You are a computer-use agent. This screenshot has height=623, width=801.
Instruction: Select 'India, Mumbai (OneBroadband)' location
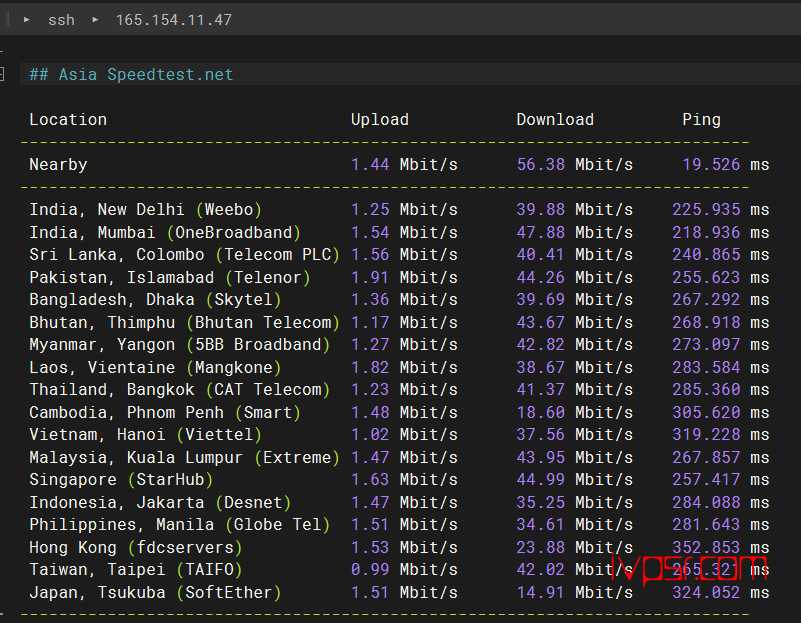click(x=165, y=232)
